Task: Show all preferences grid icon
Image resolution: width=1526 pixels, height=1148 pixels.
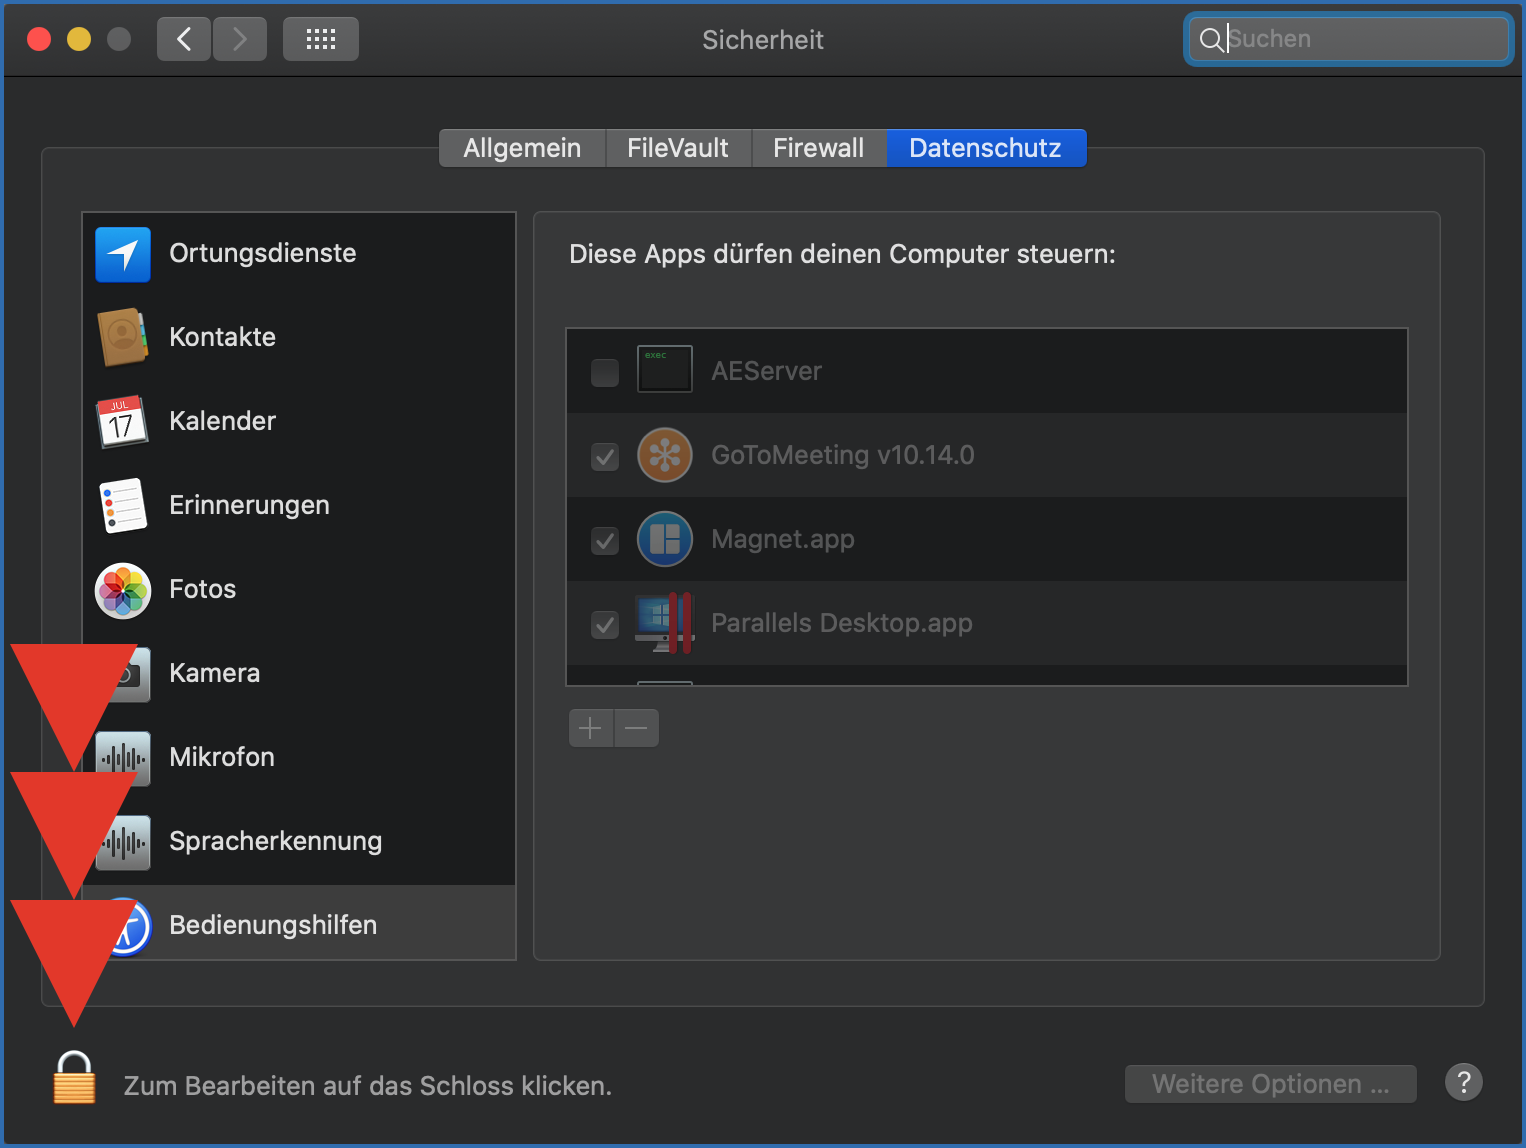Action: pos(320,39)
